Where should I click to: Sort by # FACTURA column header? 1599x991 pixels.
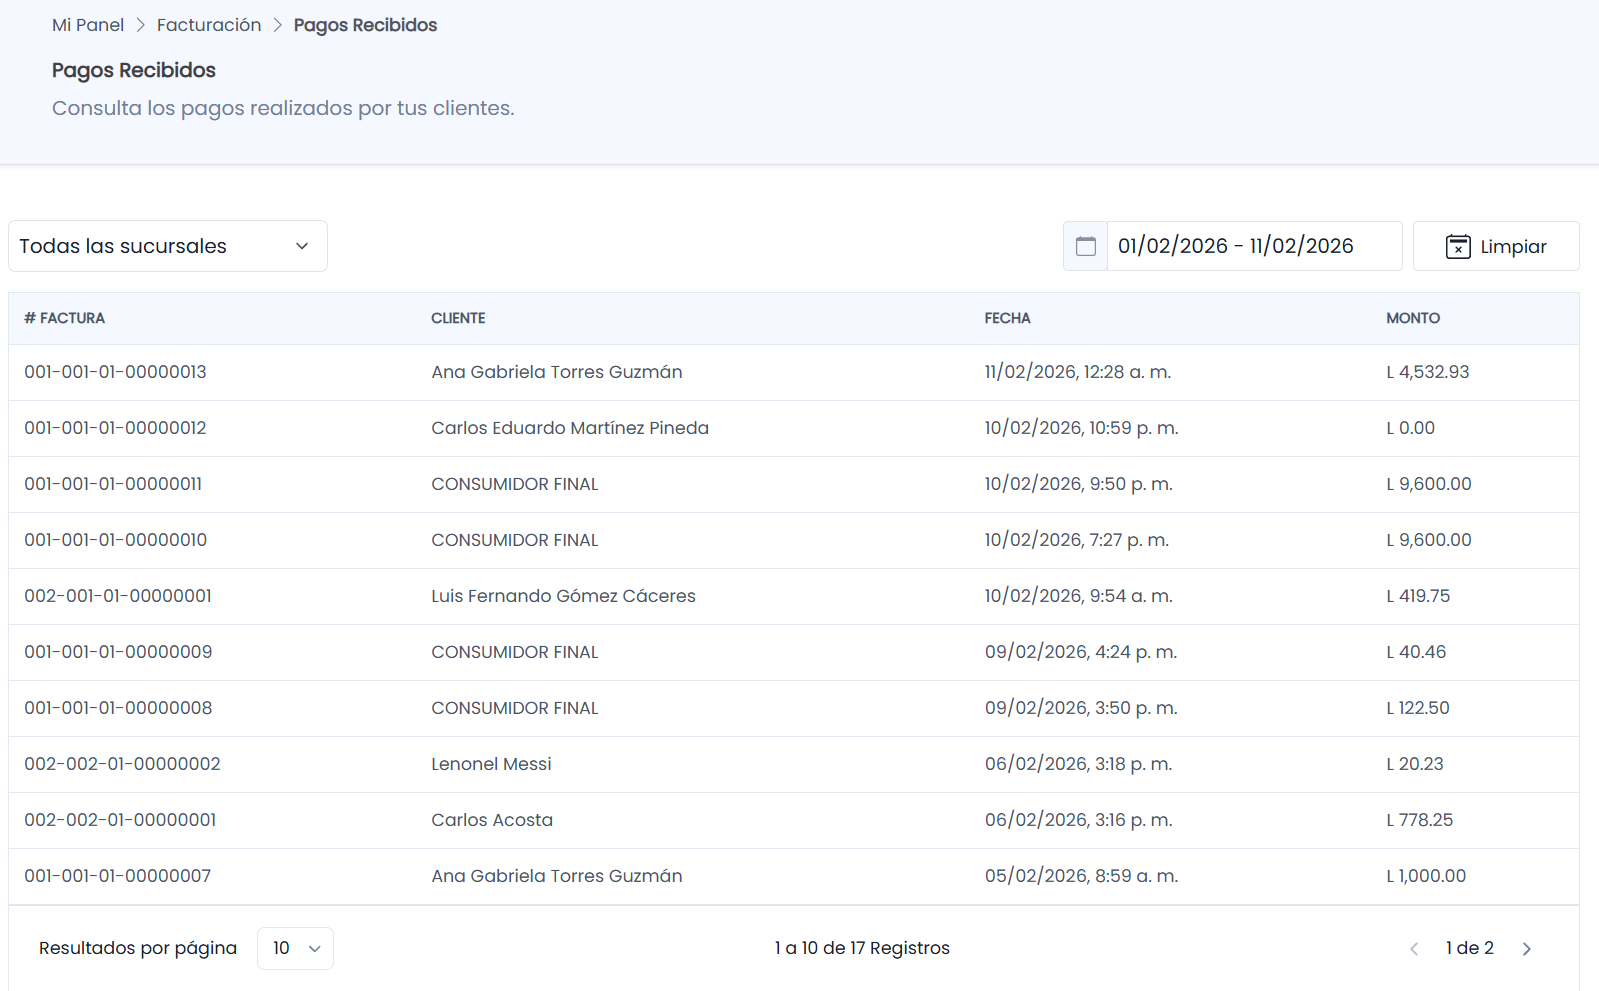tap(65, 318)
